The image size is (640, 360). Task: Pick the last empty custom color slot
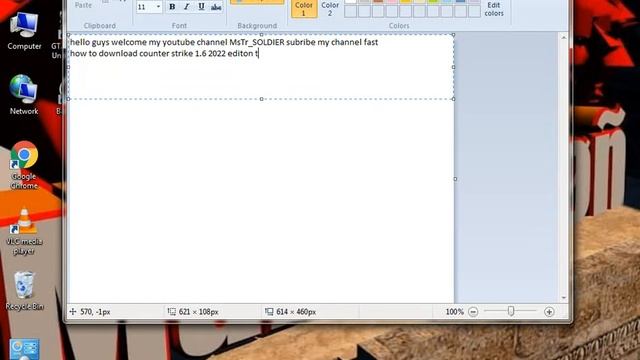[474, 11]
